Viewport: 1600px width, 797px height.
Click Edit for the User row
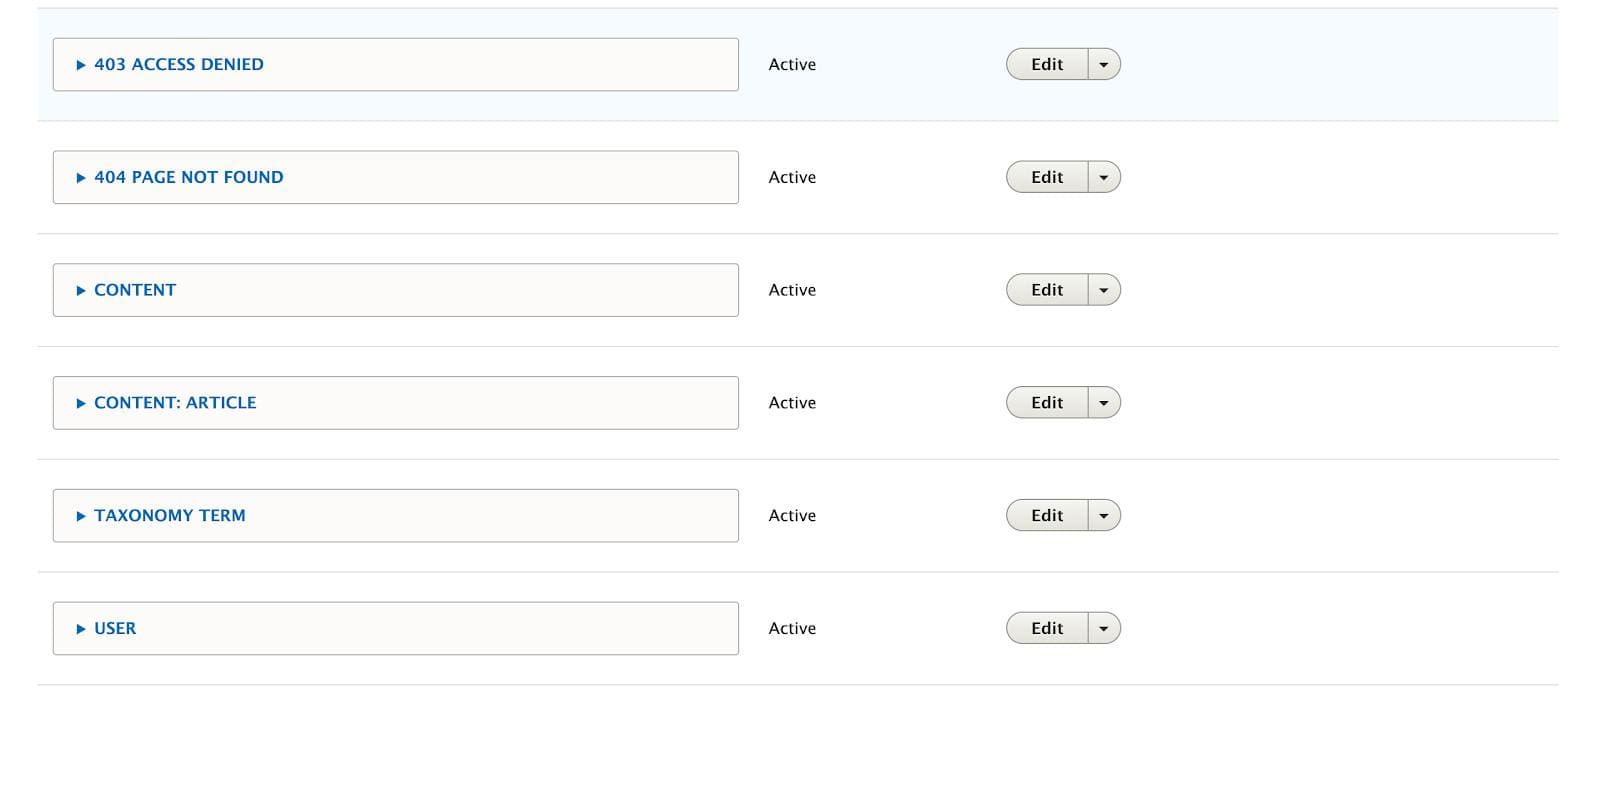pos(1047,629)
